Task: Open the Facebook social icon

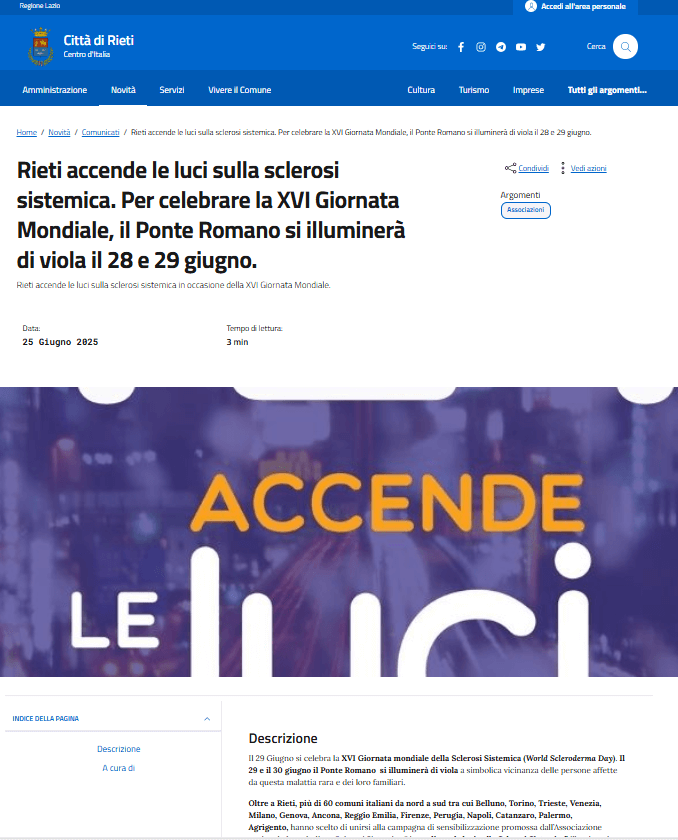Action: point(461,47)
